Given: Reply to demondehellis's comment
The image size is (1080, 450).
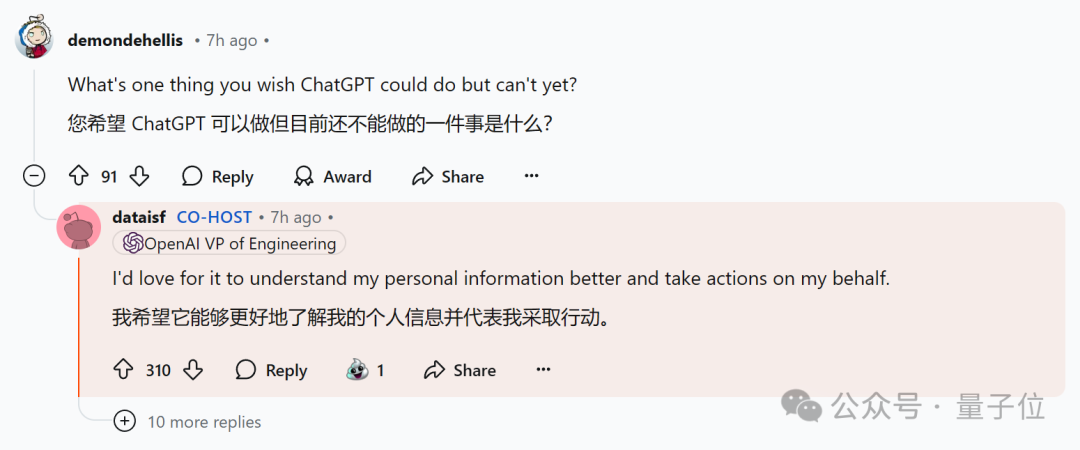Looking at the screenshot, I should pos(217,177).
